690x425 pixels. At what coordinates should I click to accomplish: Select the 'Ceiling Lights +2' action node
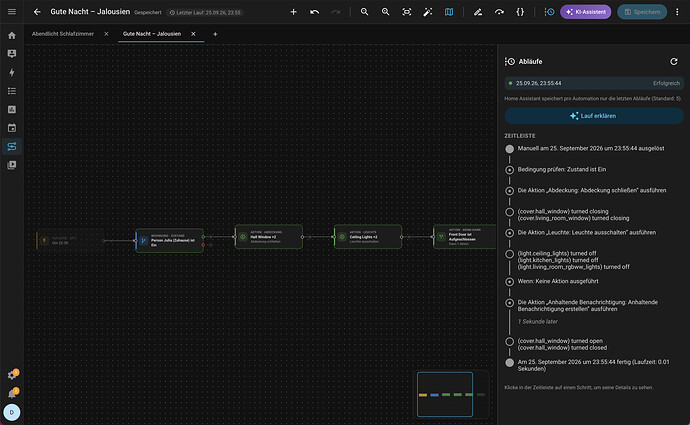pos(368,237)
